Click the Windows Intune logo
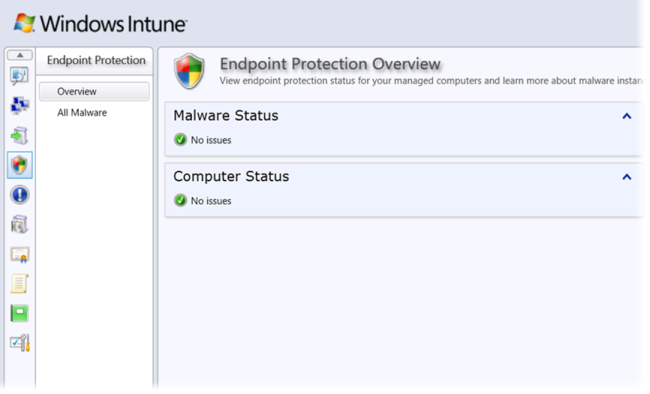Image resolution: width=650 pixels, height=394 pixels. 100,24
